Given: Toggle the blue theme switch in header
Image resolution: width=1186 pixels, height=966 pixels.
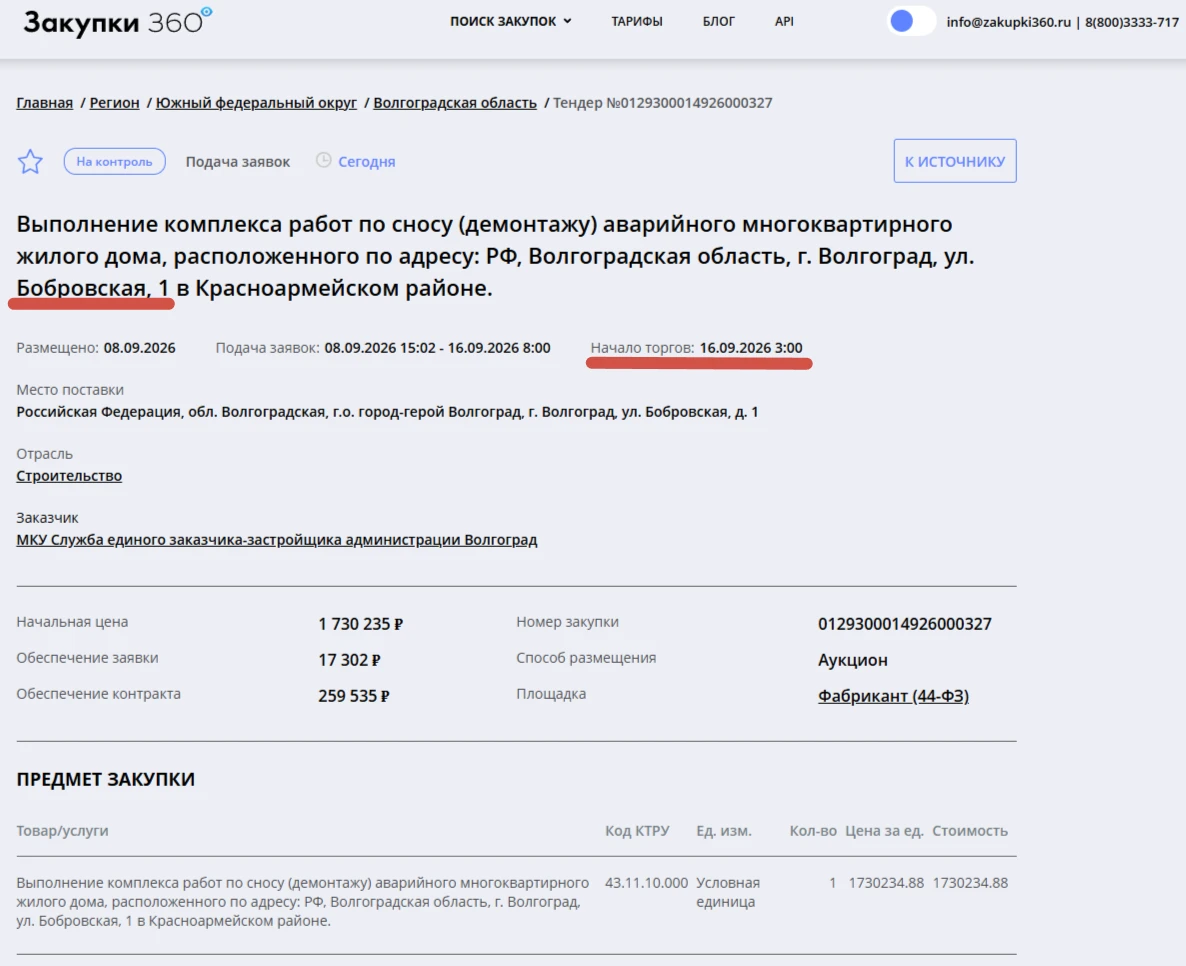Looking at the screenshot, I should pos(911,21).
